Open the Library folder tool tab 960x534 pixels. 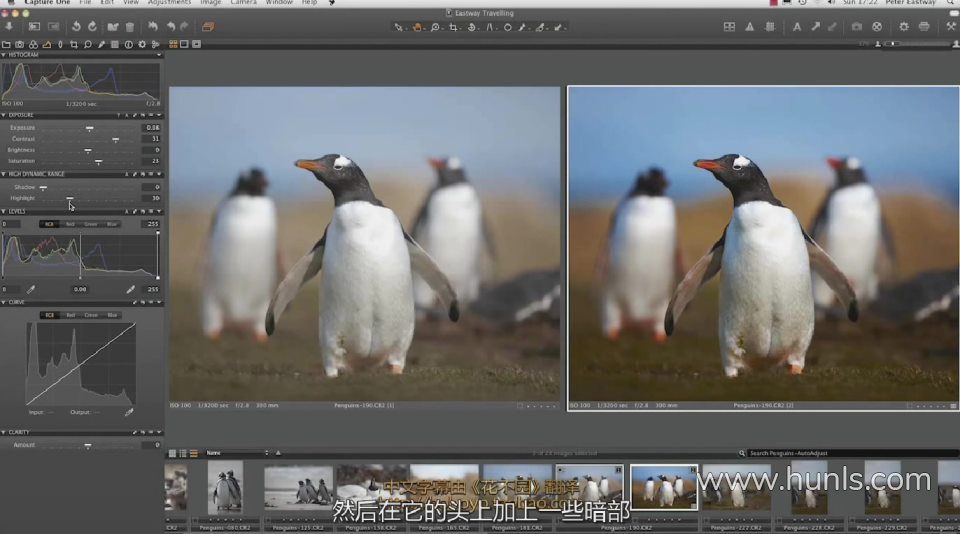click(7, 44)
